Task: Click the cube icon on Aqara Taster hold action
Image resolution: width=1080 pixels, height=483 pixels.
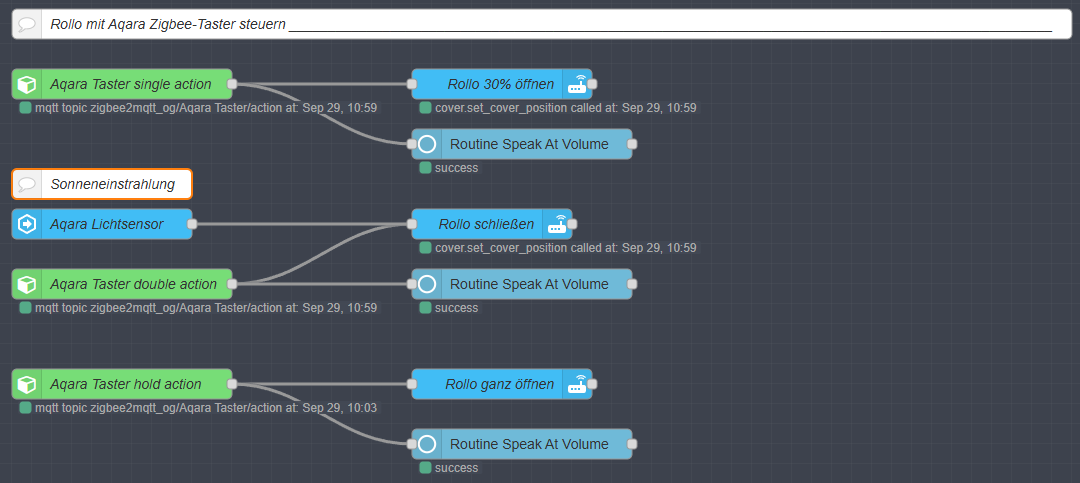Action: point(28,385)
